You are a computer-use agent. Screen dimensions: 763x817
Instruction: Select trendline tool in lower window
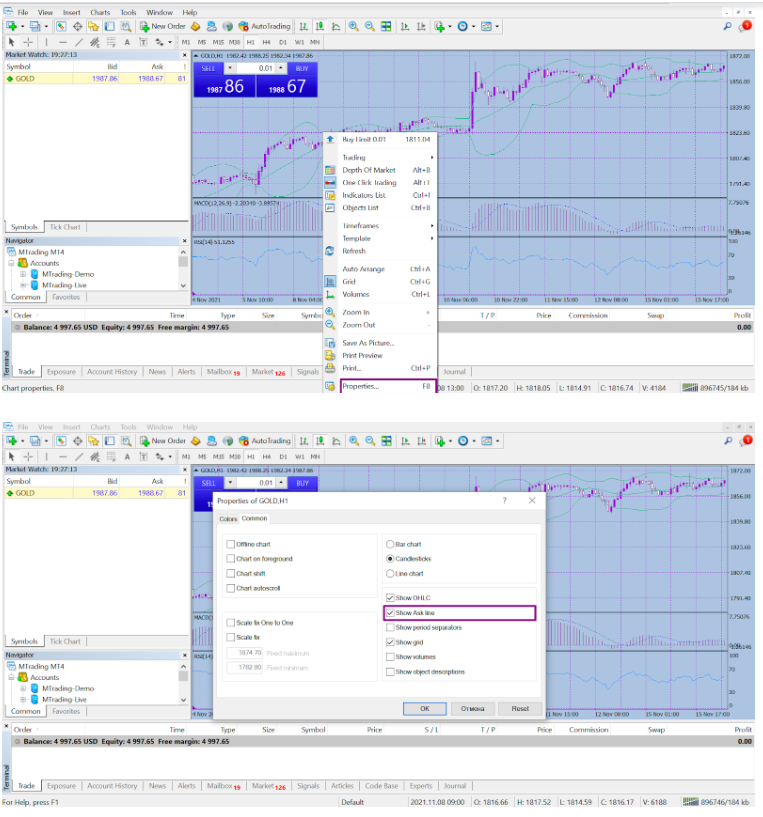(79, 456)
